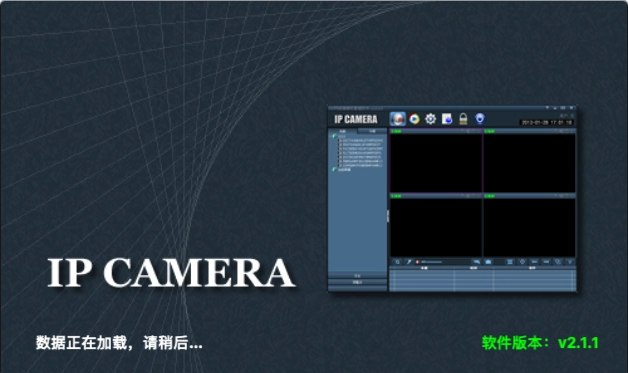Collapse the top device tree group
628x373 pixels.
pos(331,136)
